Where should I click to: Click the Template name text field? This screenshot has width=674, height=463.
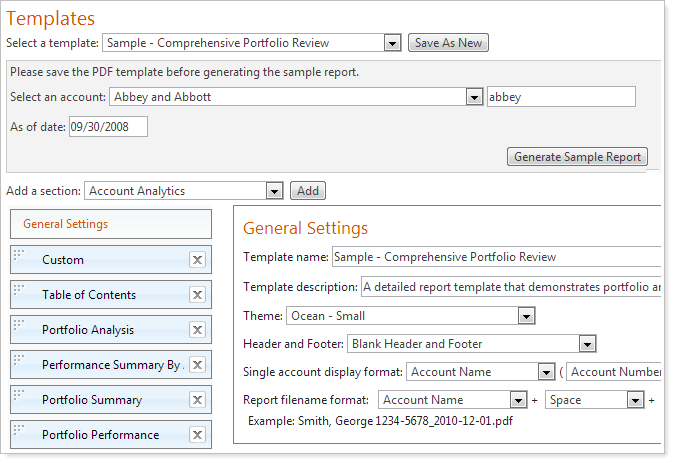496,257
